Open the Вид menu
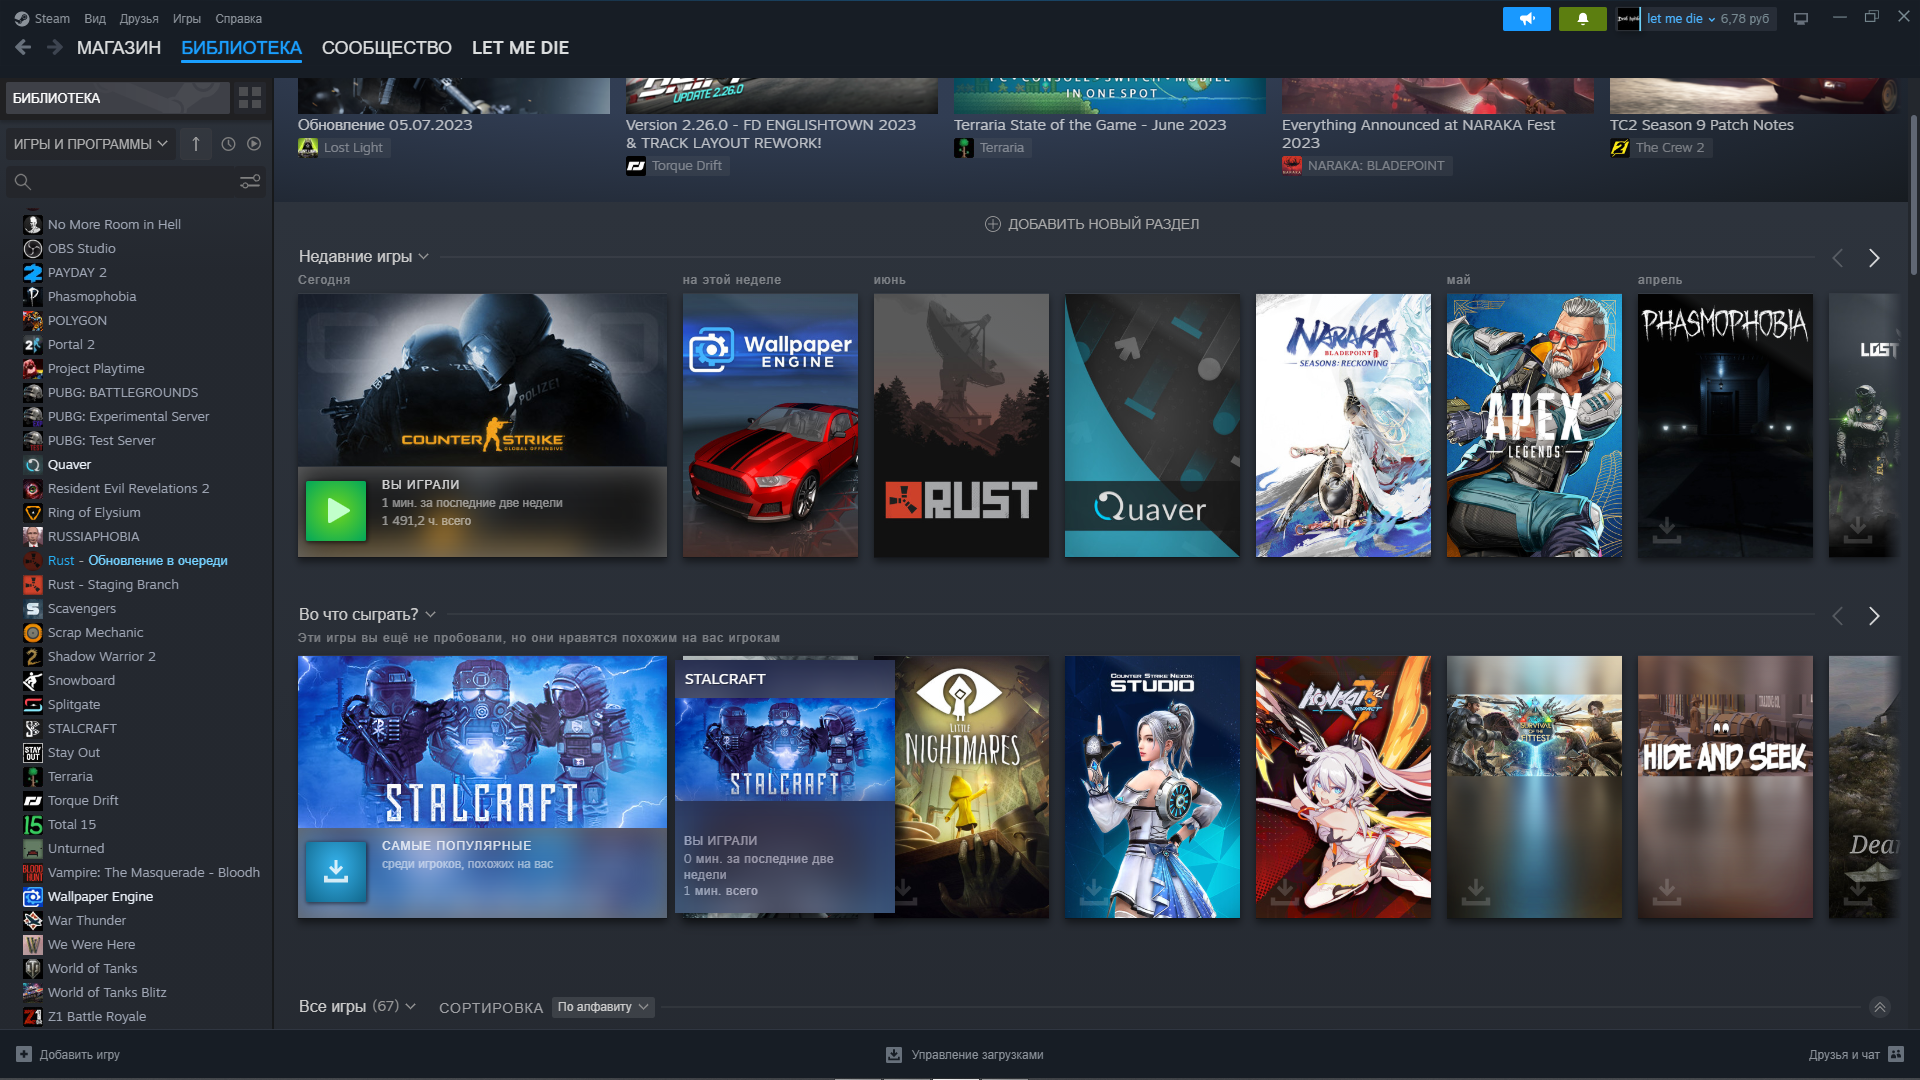1920x1080 pixels. coord(95,19)
